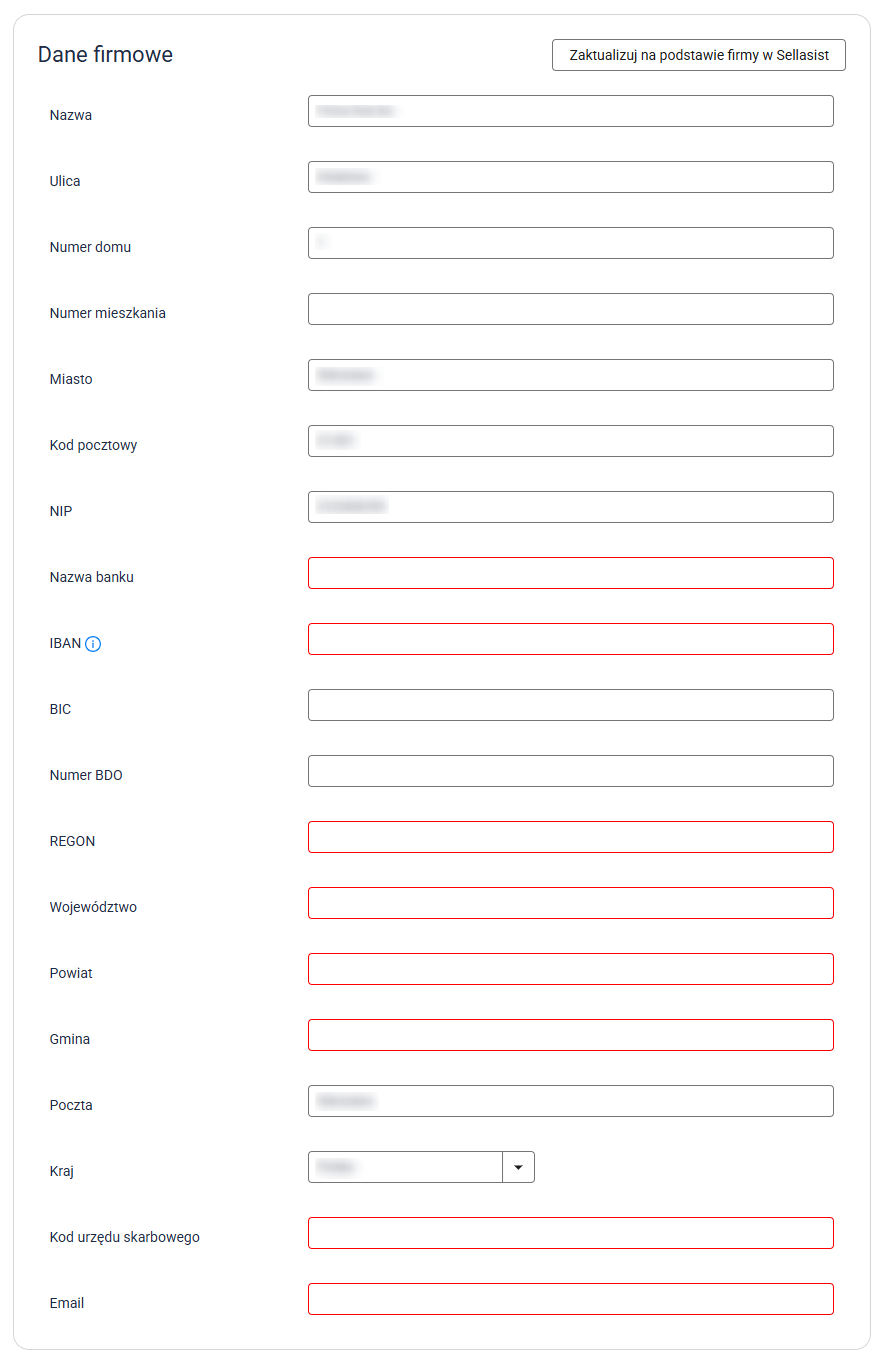Focus the empty Nazwa banku field
The image size is (884, 1364).
click(x=570, y=573)
